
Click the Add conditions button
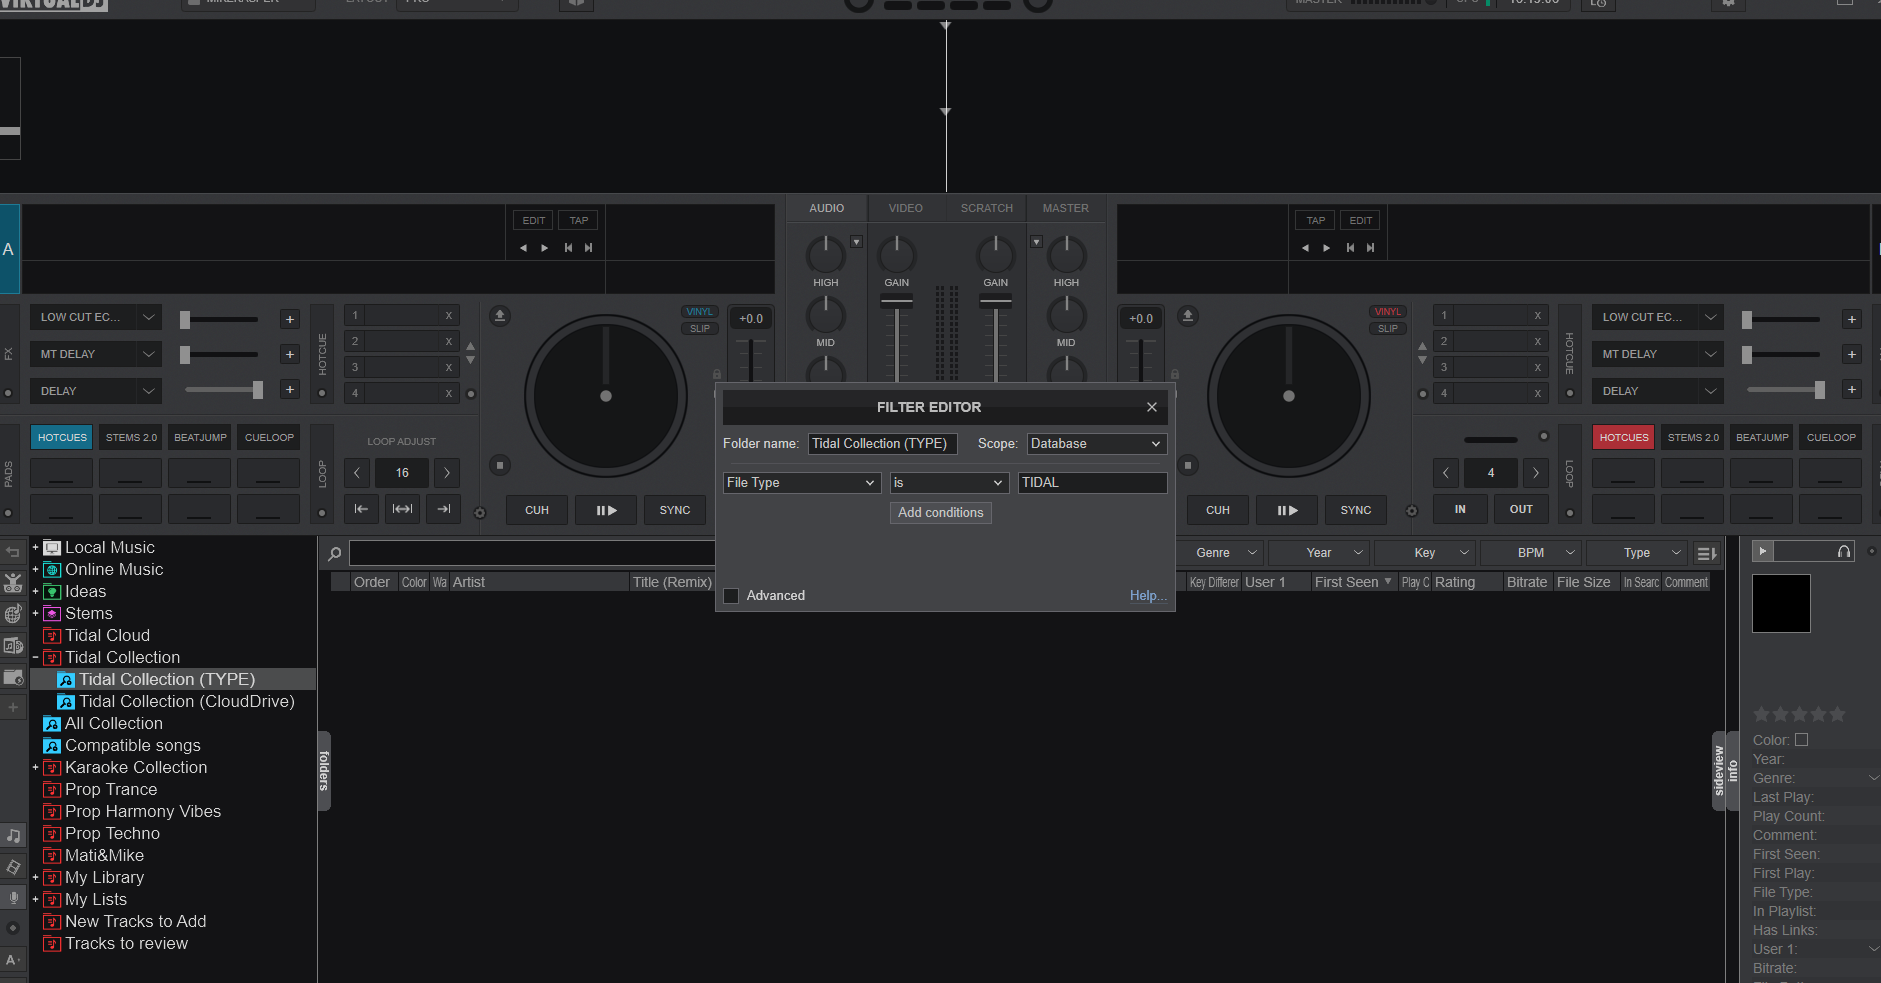pyautogui.click(x=940, y=513)
